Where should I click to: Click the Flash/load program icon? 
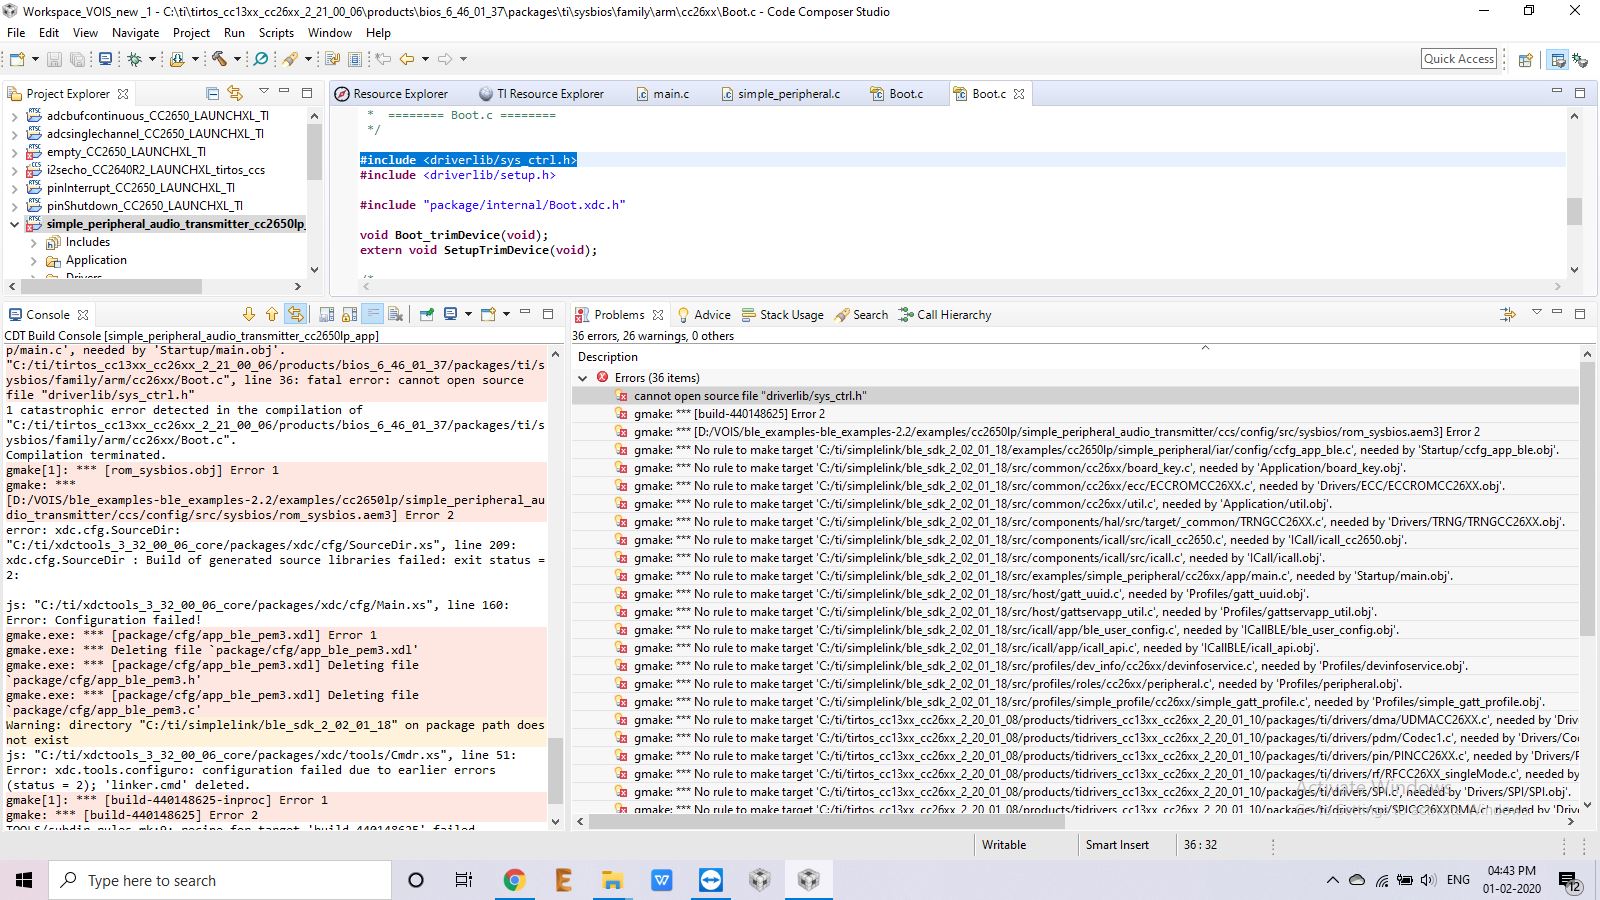pyautogui.click(x=177, y=60)
